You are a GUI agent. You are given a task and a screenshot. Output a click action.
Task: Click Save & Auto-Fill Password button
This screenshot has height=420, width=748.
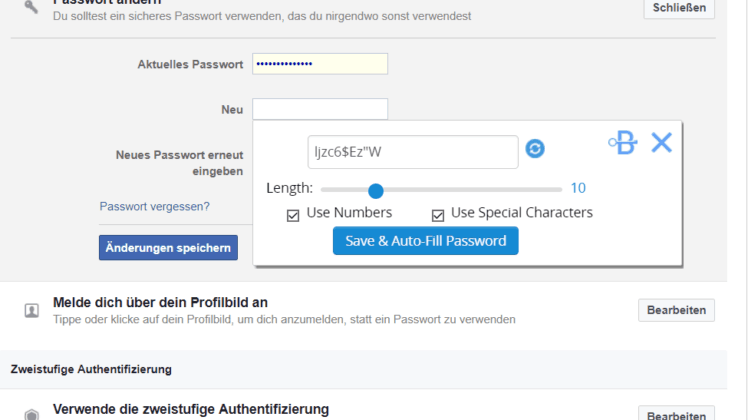pos(426,241)
